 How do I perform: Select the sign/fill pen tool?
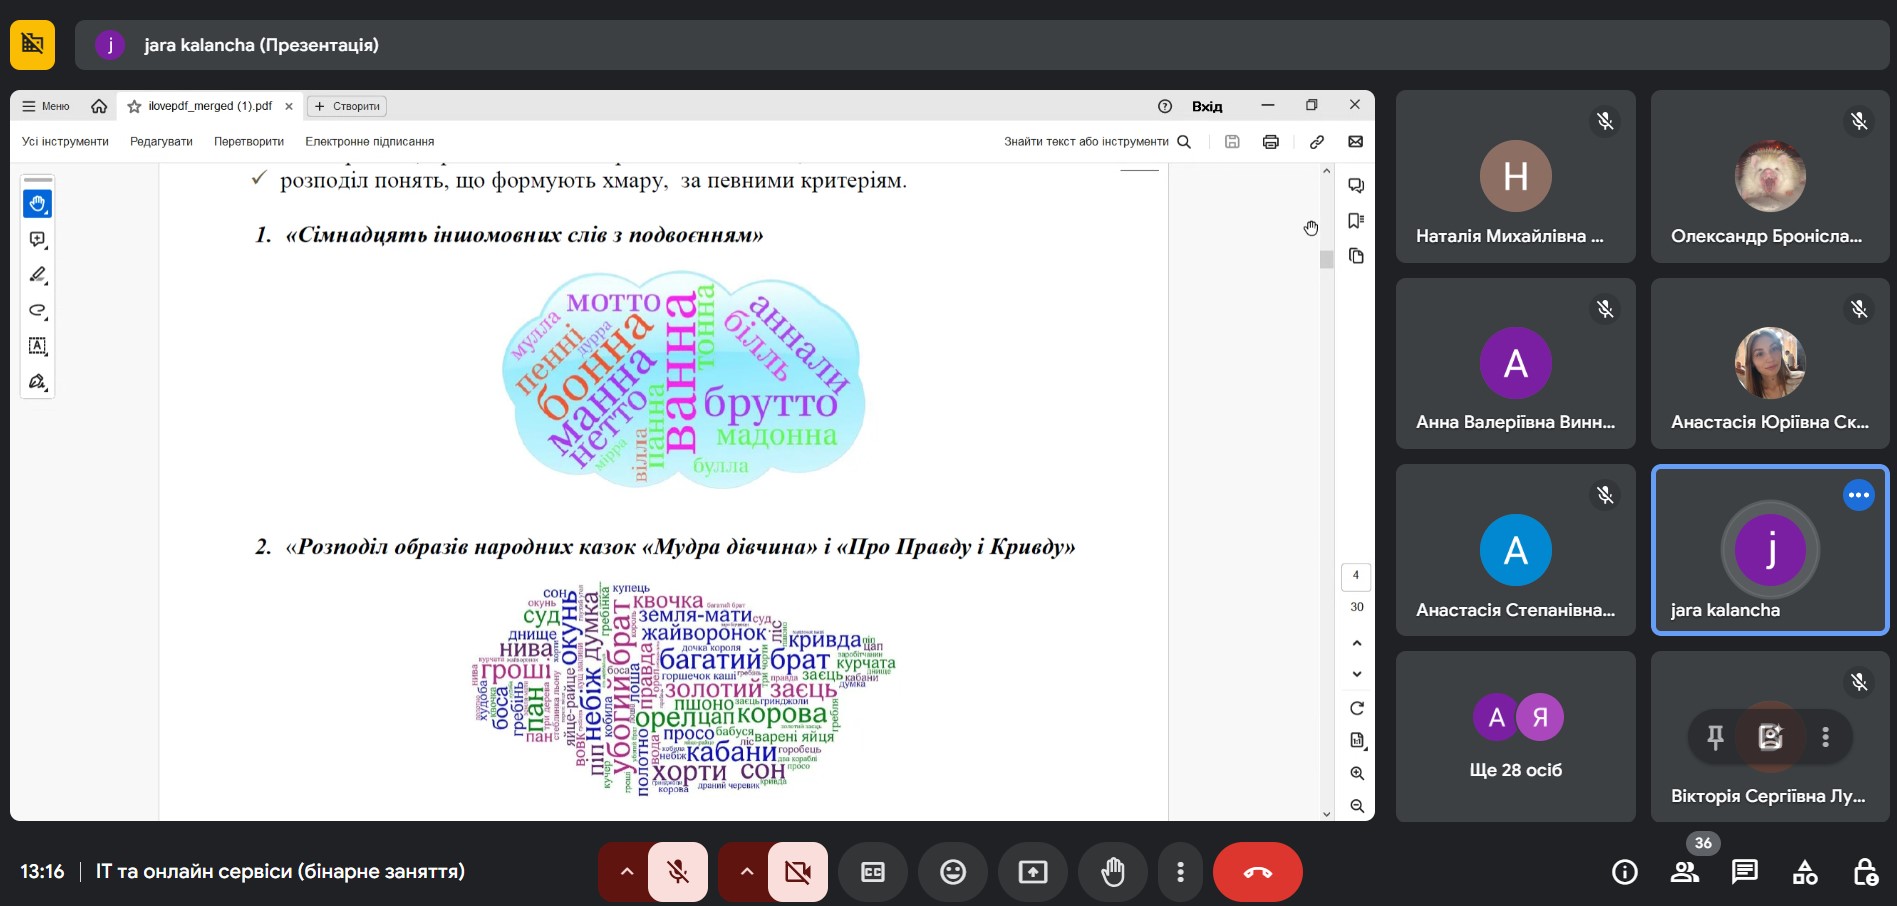(x=37, y=382)
